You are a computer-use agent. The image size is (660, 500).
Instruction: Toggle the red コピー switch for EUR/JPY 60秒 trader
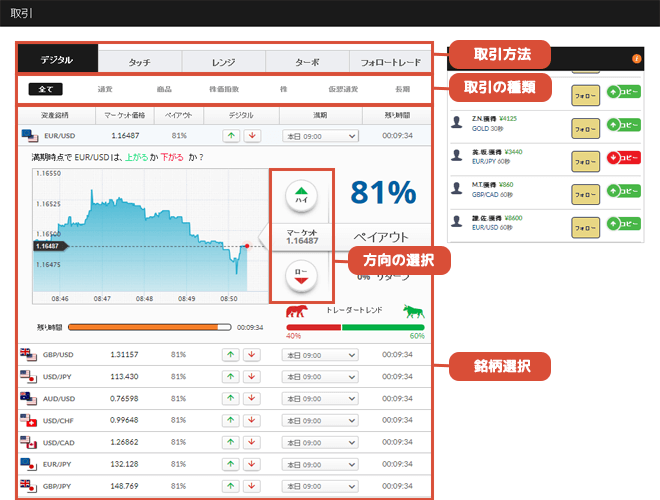coord(624,158)
